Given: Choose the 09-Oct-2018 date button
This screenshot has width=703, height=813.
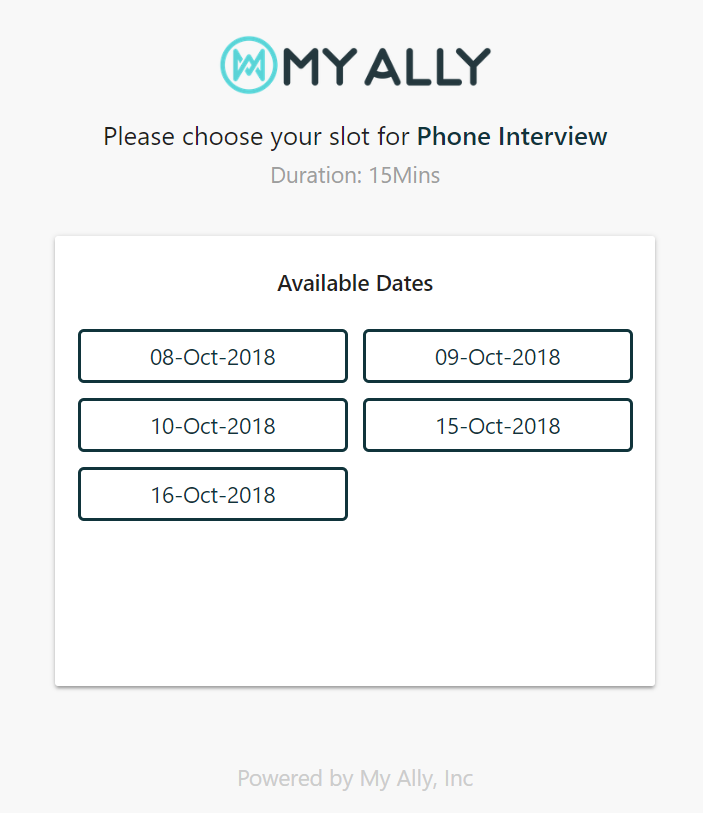Looking at the screenshot, I should pyautogui.click(x=497, y=357).
